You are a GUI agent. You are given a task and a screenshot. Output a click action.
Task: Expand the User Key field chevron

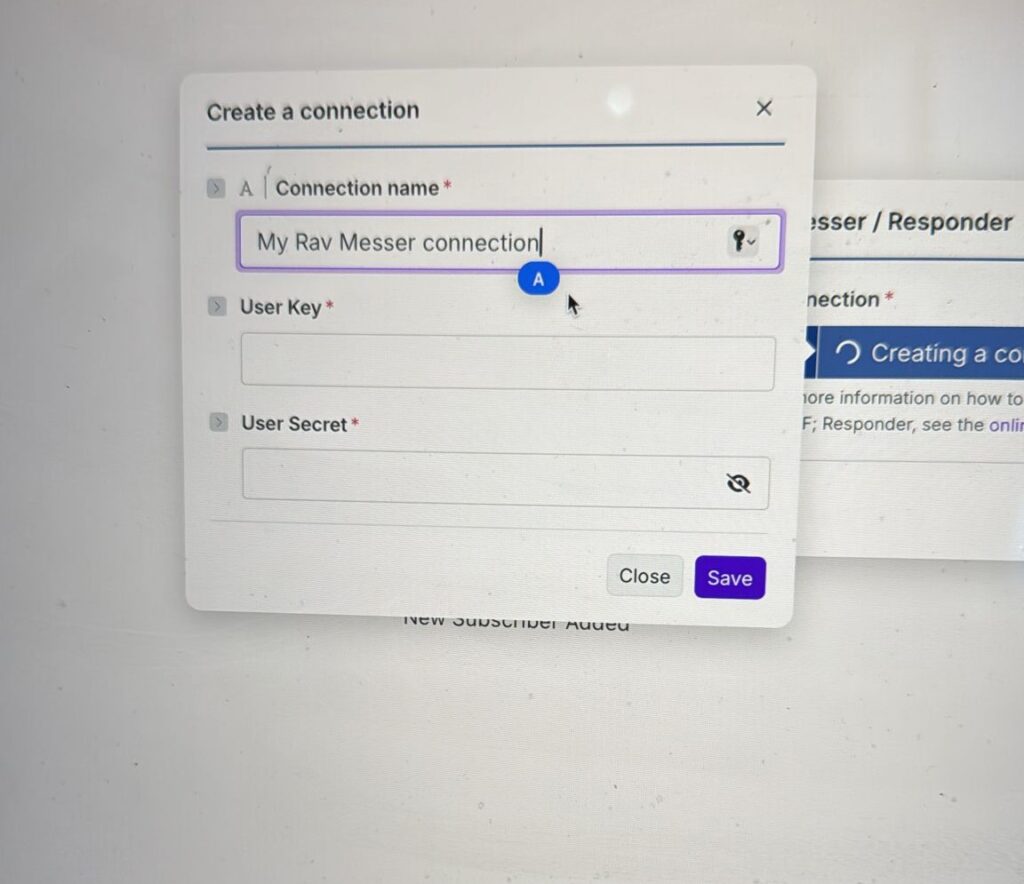coord(217,306)
